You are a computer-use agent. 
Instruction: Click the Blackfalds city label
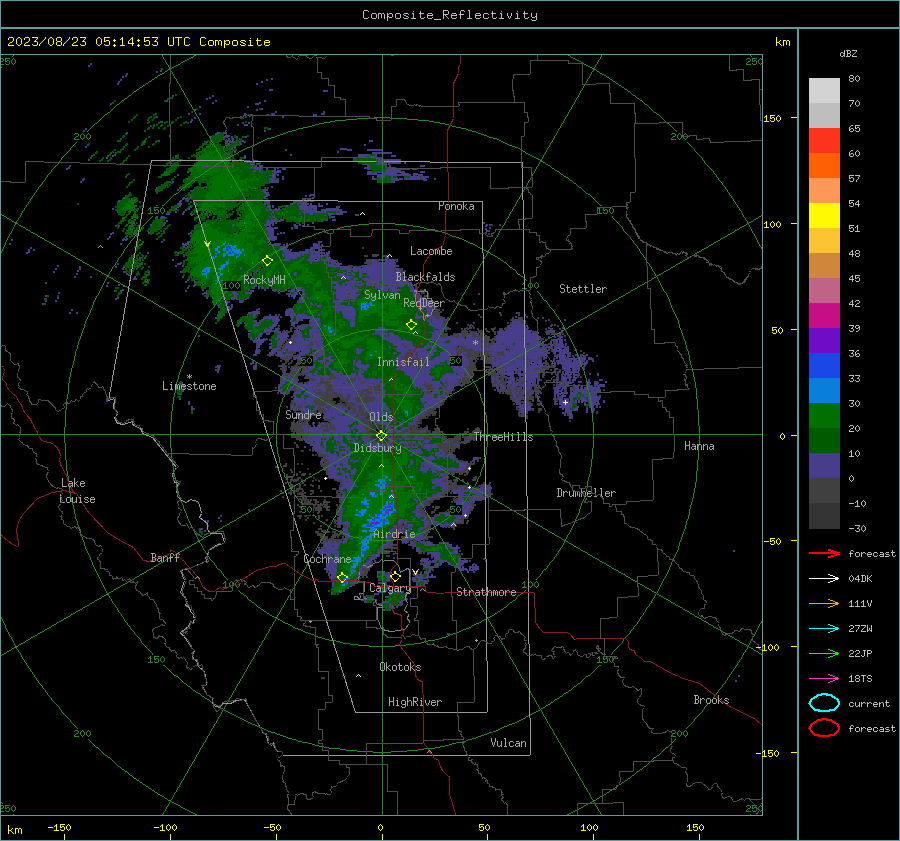coord(425,277)
